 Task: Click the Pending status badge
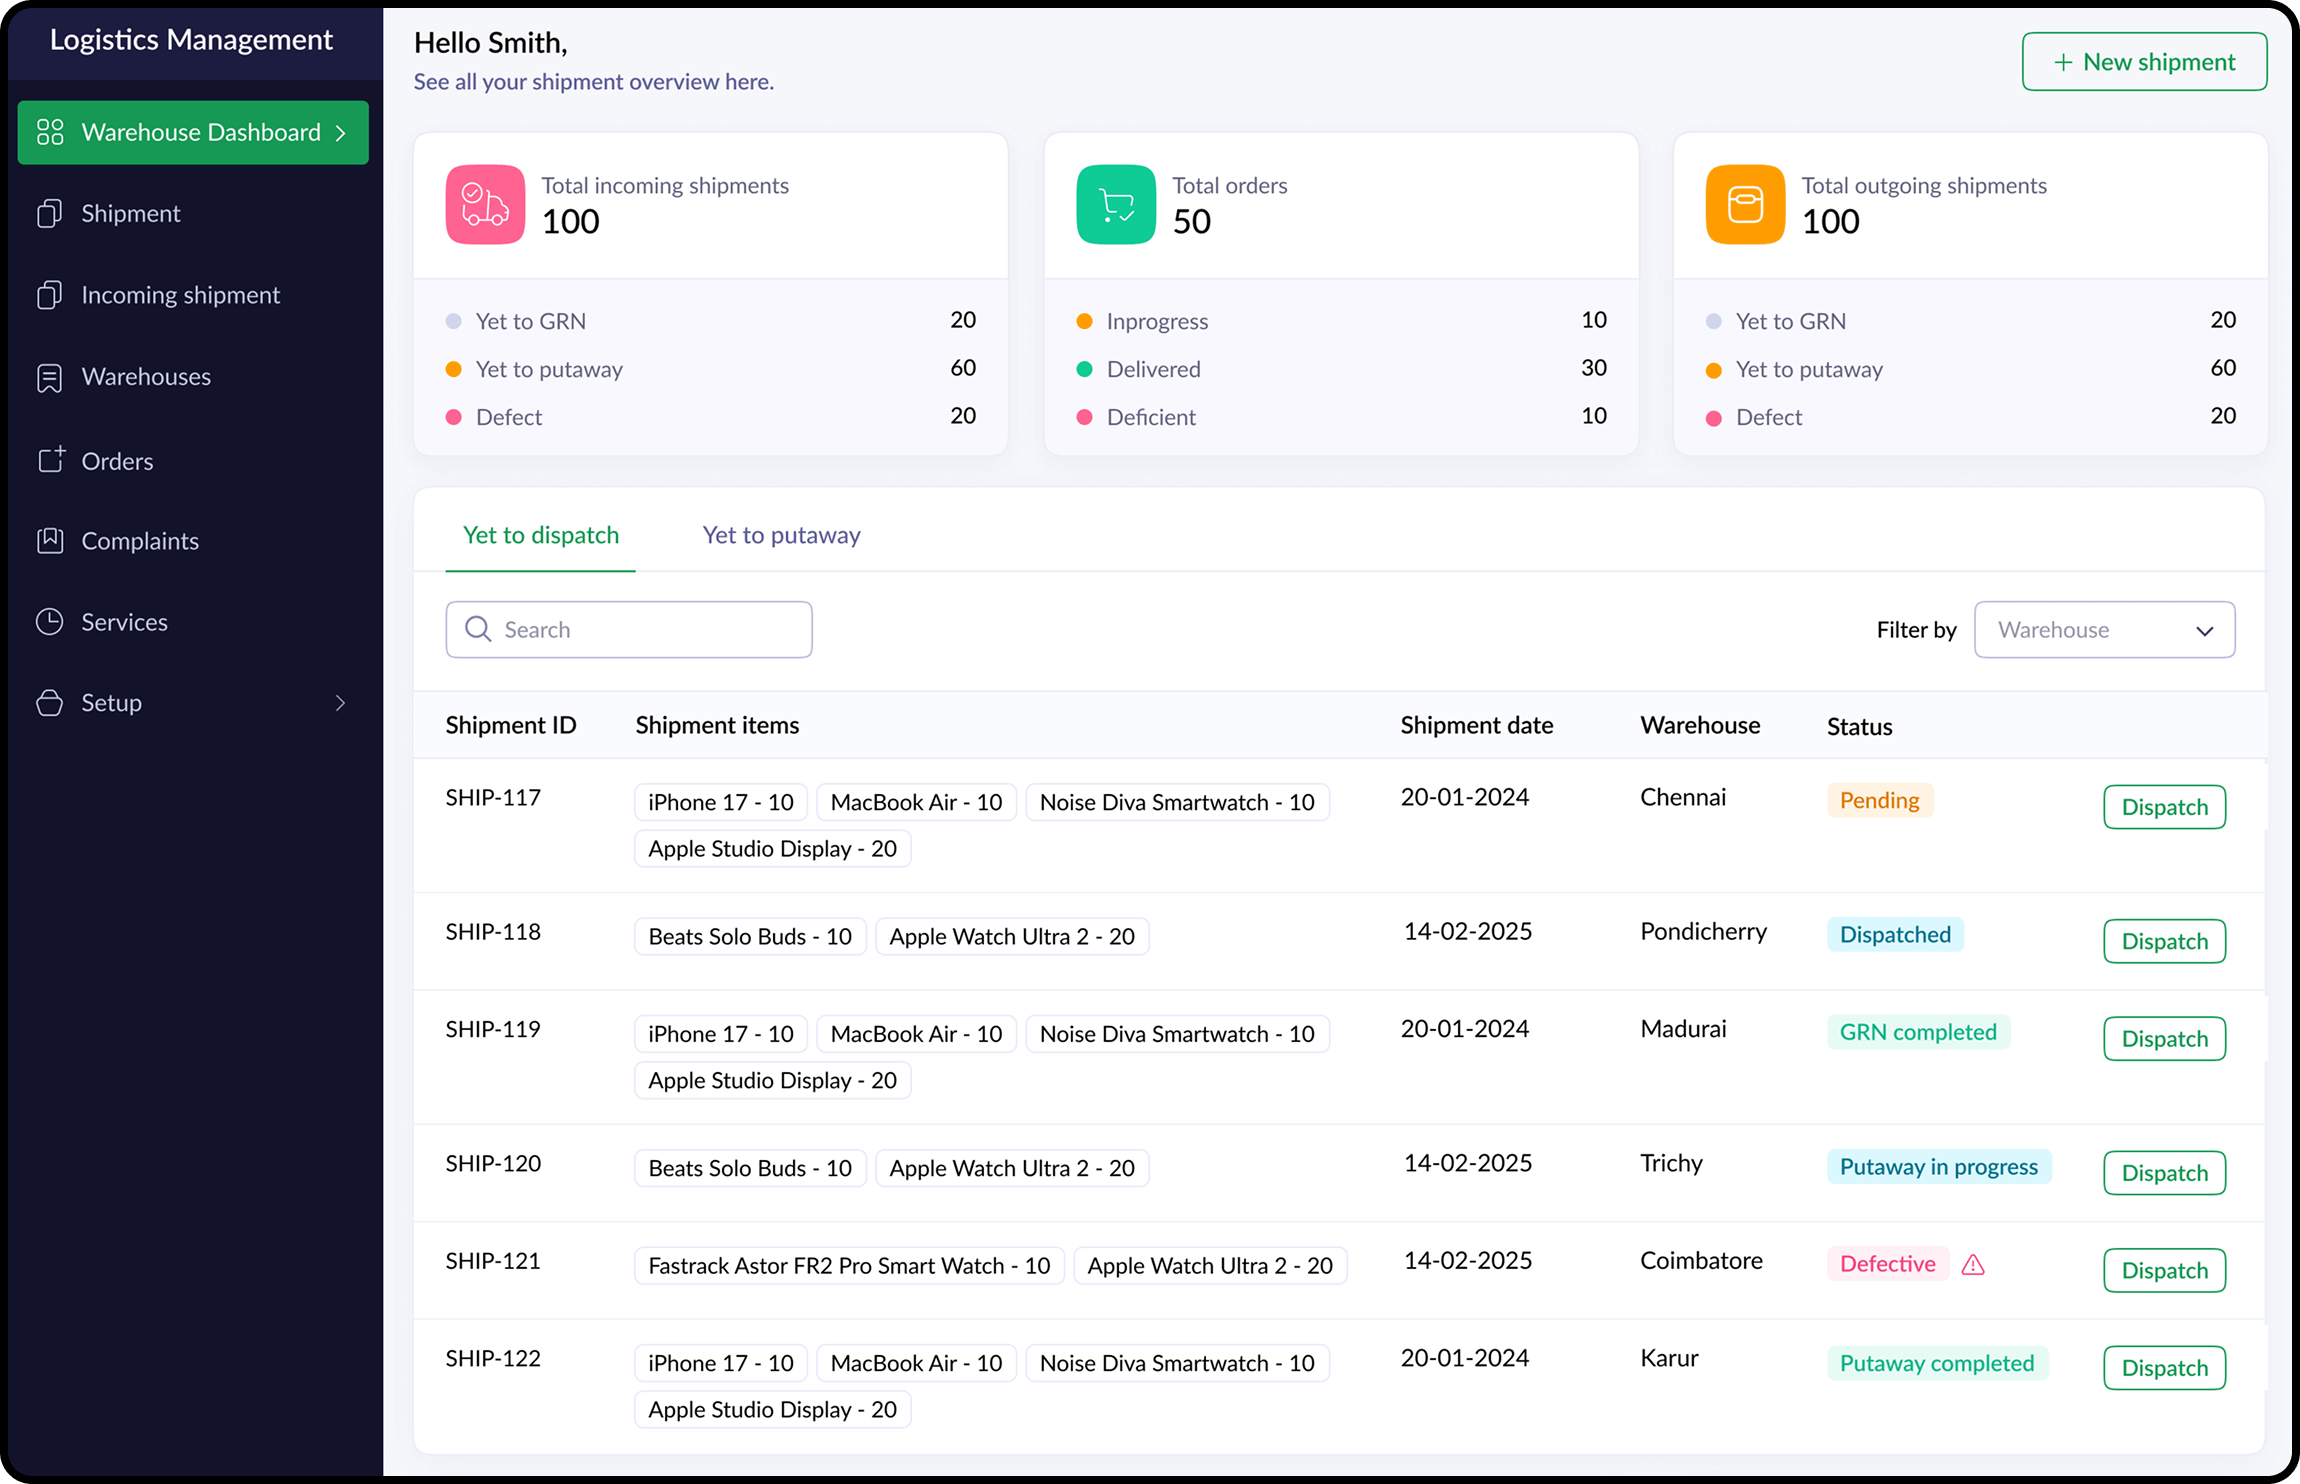(x=1879, y=800)
